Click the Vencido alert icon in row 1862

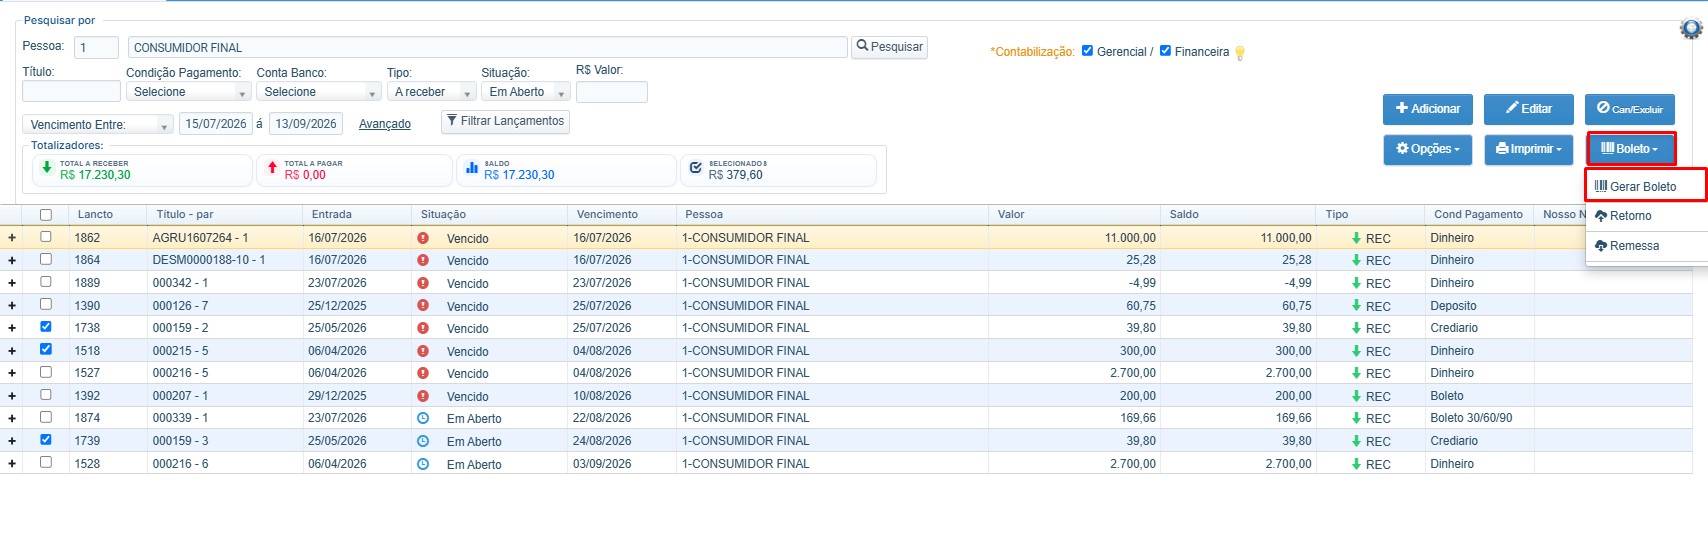tap(423, 238)
